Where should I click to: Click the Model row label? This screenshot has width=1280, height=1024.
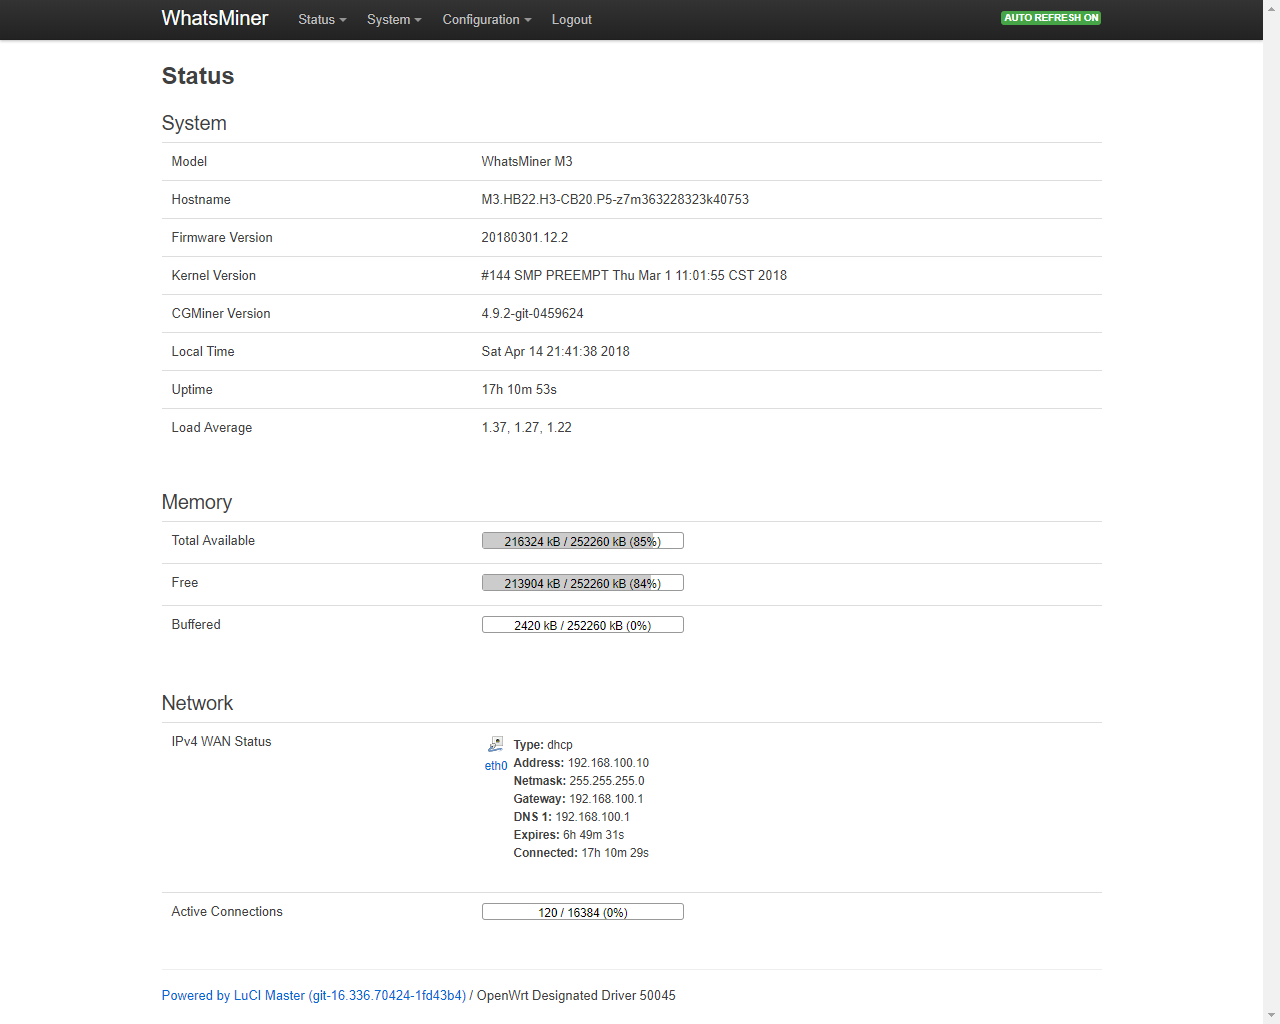click(189, 161)
